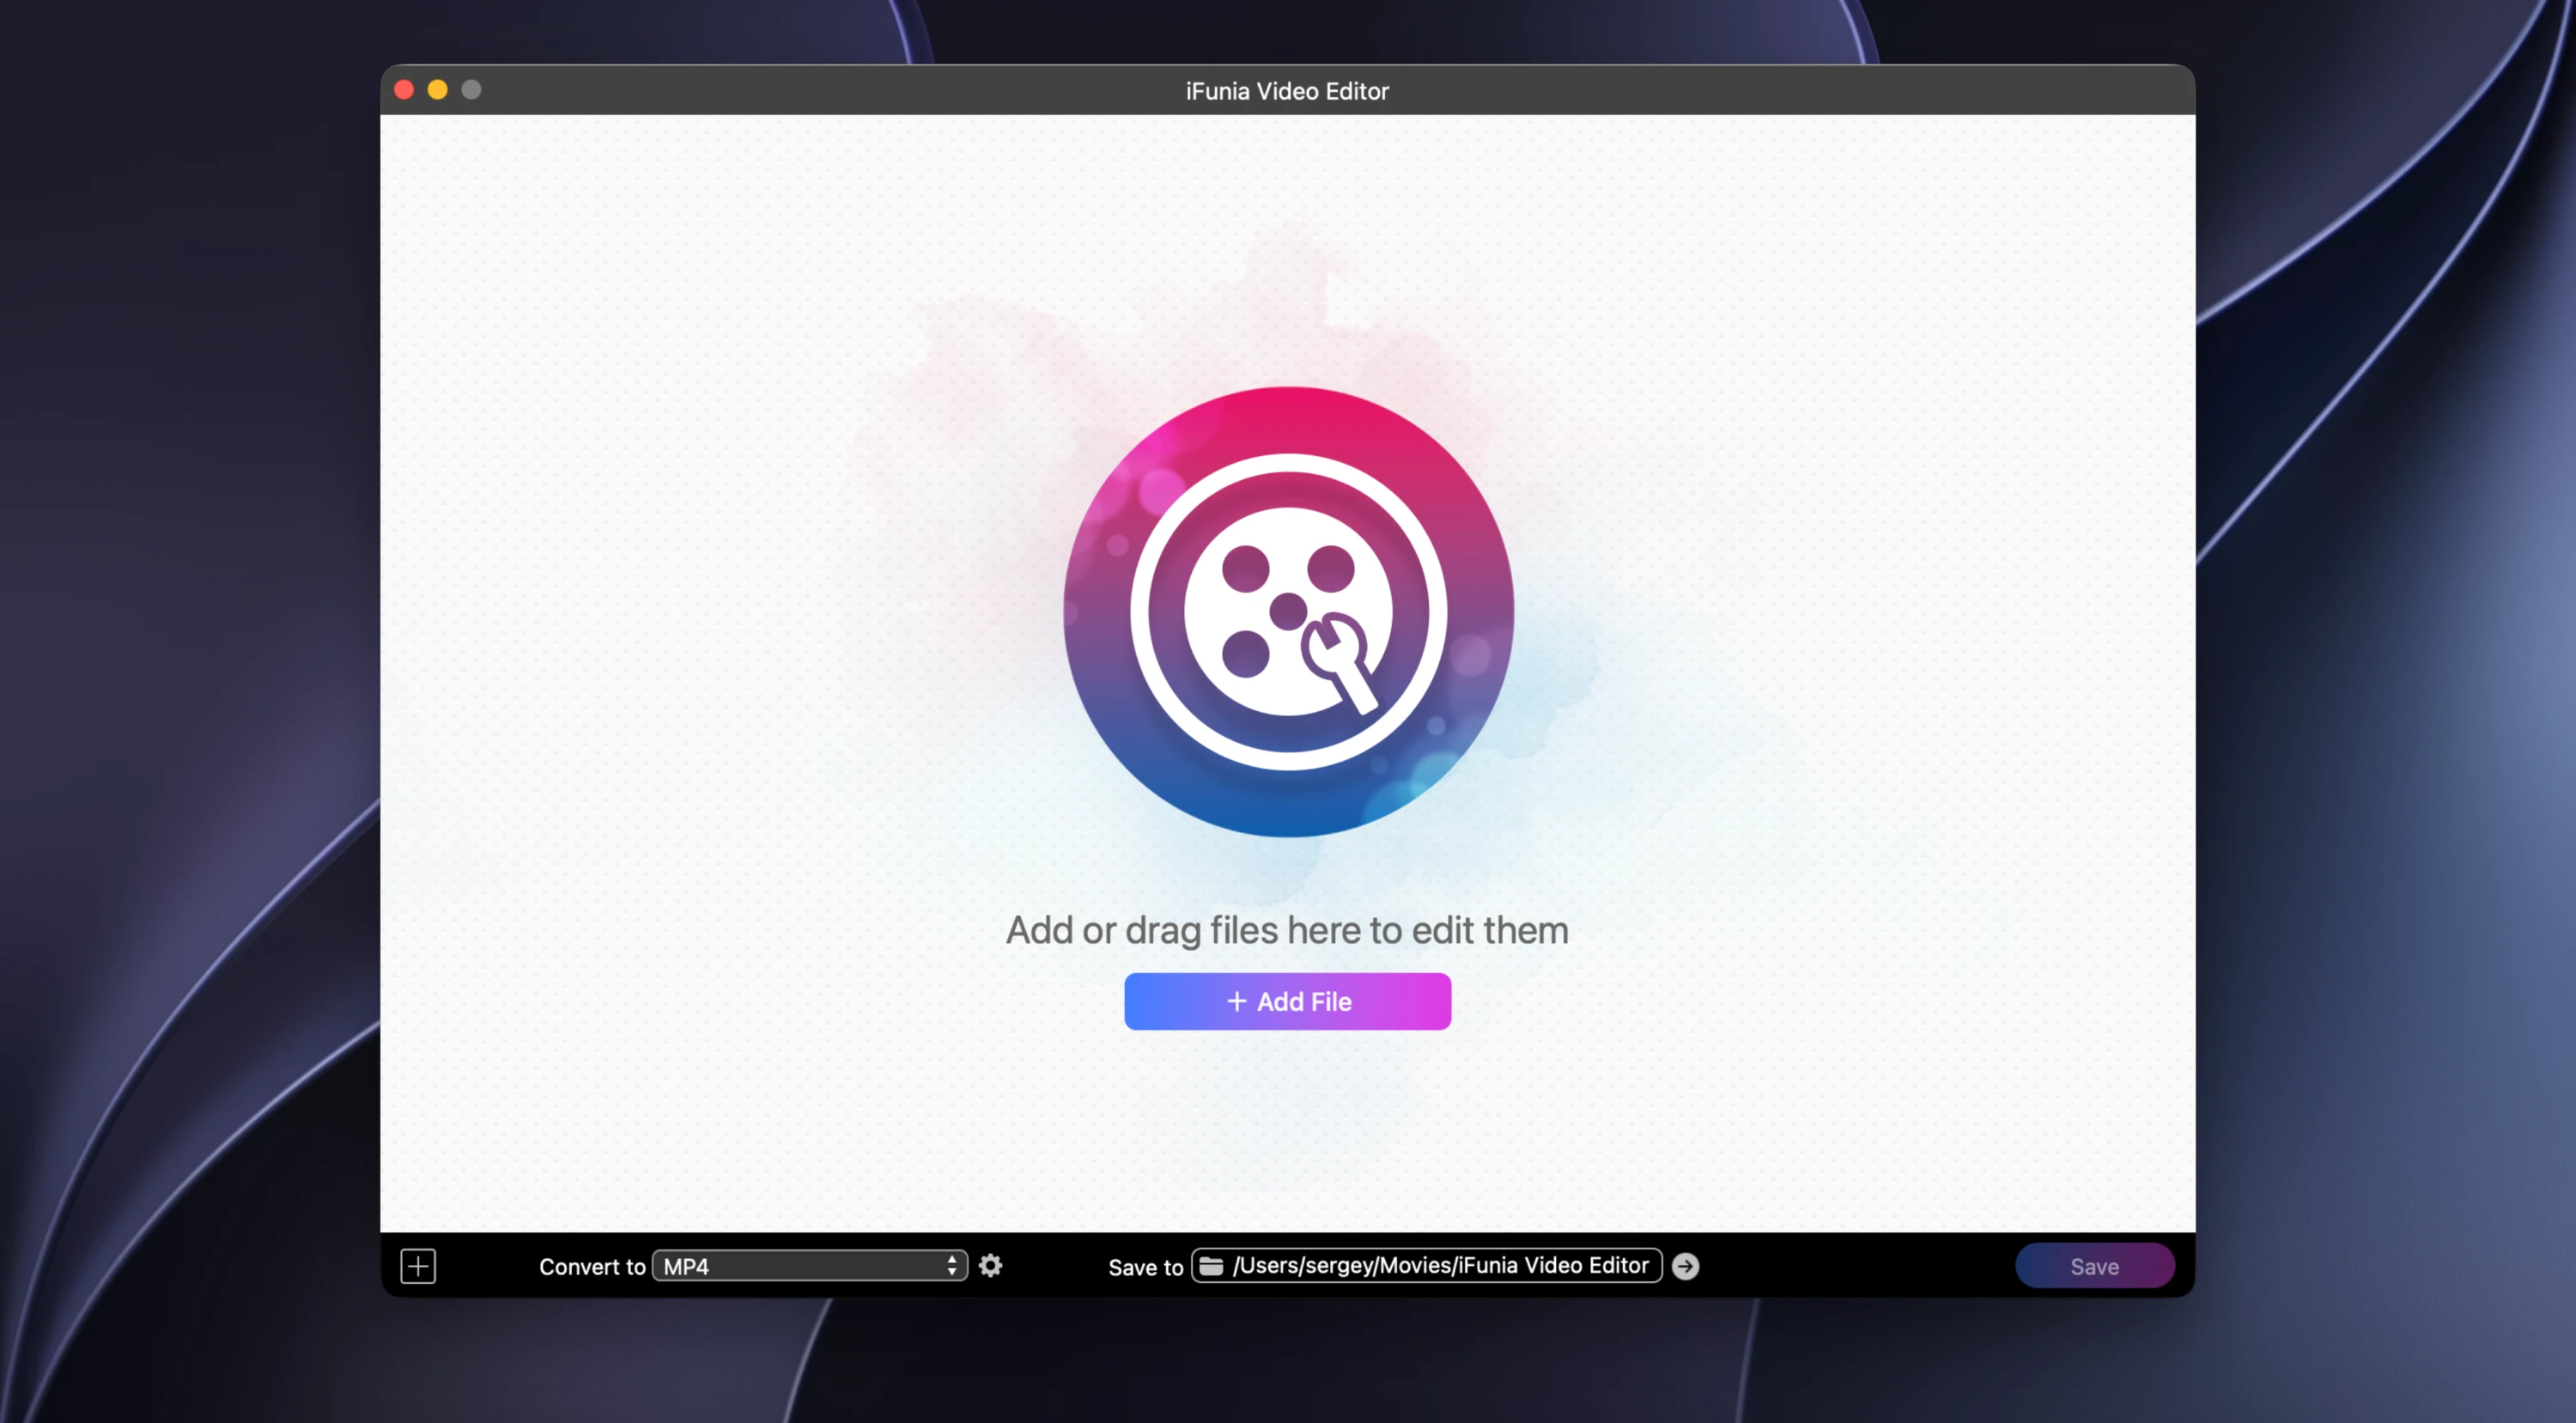
Task: Open the Convert to MP4 format dropdown
Action: pos(809,1266)
